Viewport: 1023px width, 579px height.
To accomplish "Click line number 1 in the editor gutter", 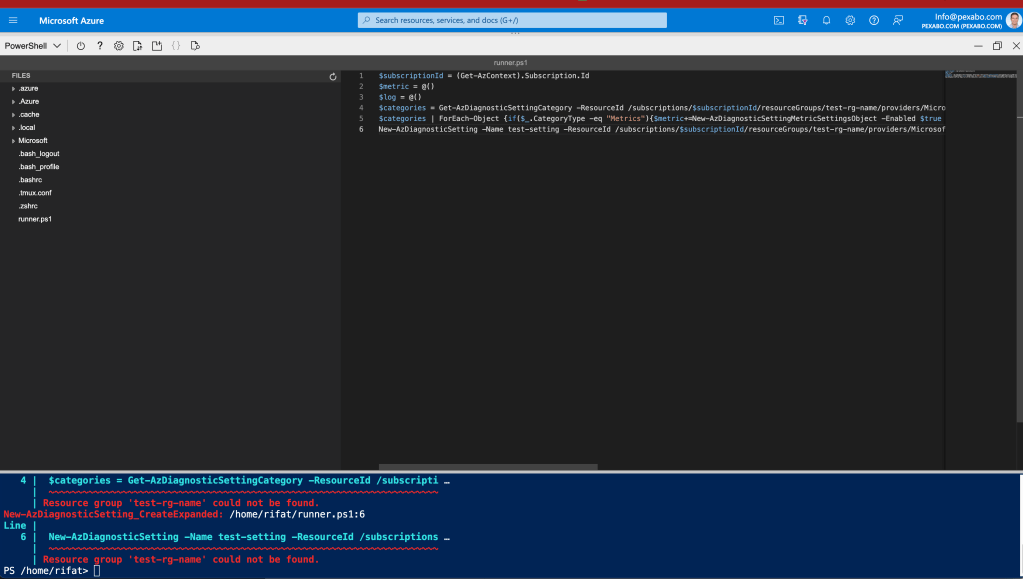I will coord(361,76).
